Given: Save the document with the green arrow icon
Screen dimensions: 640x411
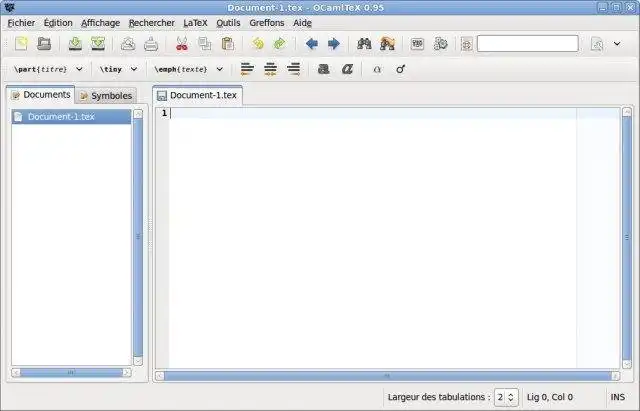Looking at the screenshot, I should tap(75, 44).
